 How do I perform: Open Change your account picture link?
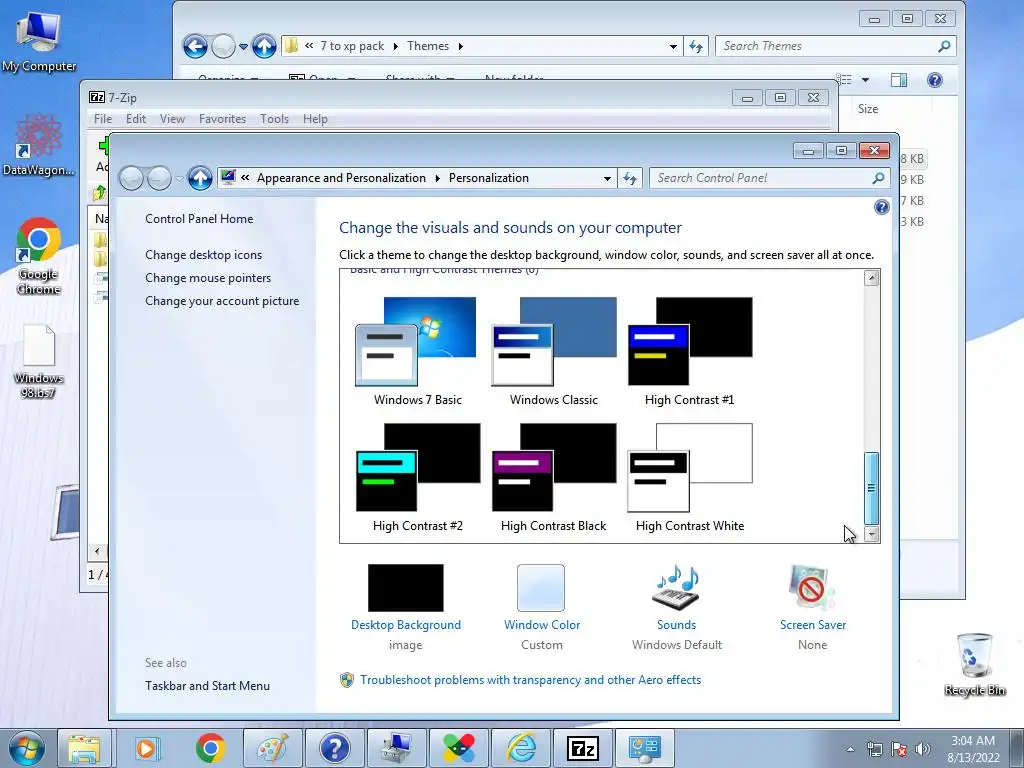(222, 301)
